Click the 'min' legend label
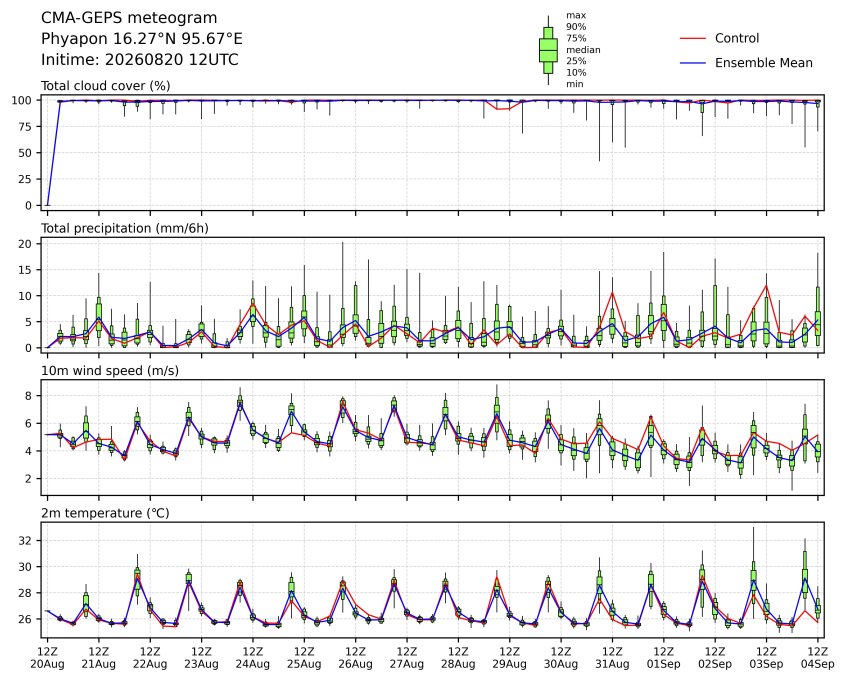846x681 pixels. point(575,84)
